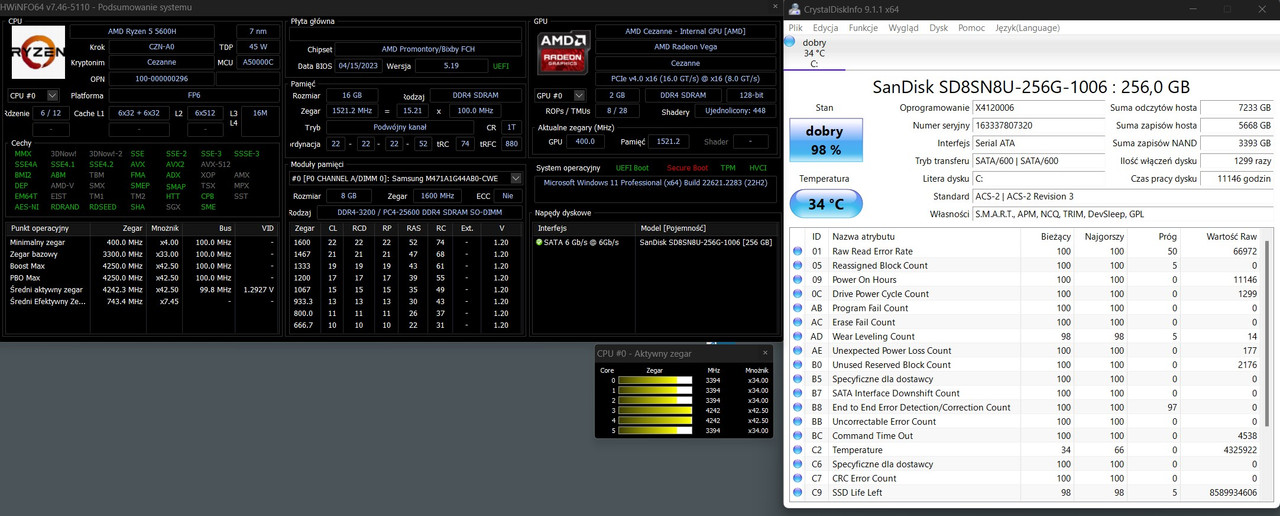Image resolution: width=1280 pixels, height=516 pixels.
Task: Click the AMD Cezanne - Internal GPU [AMD] field
Action: coord(684,31)
